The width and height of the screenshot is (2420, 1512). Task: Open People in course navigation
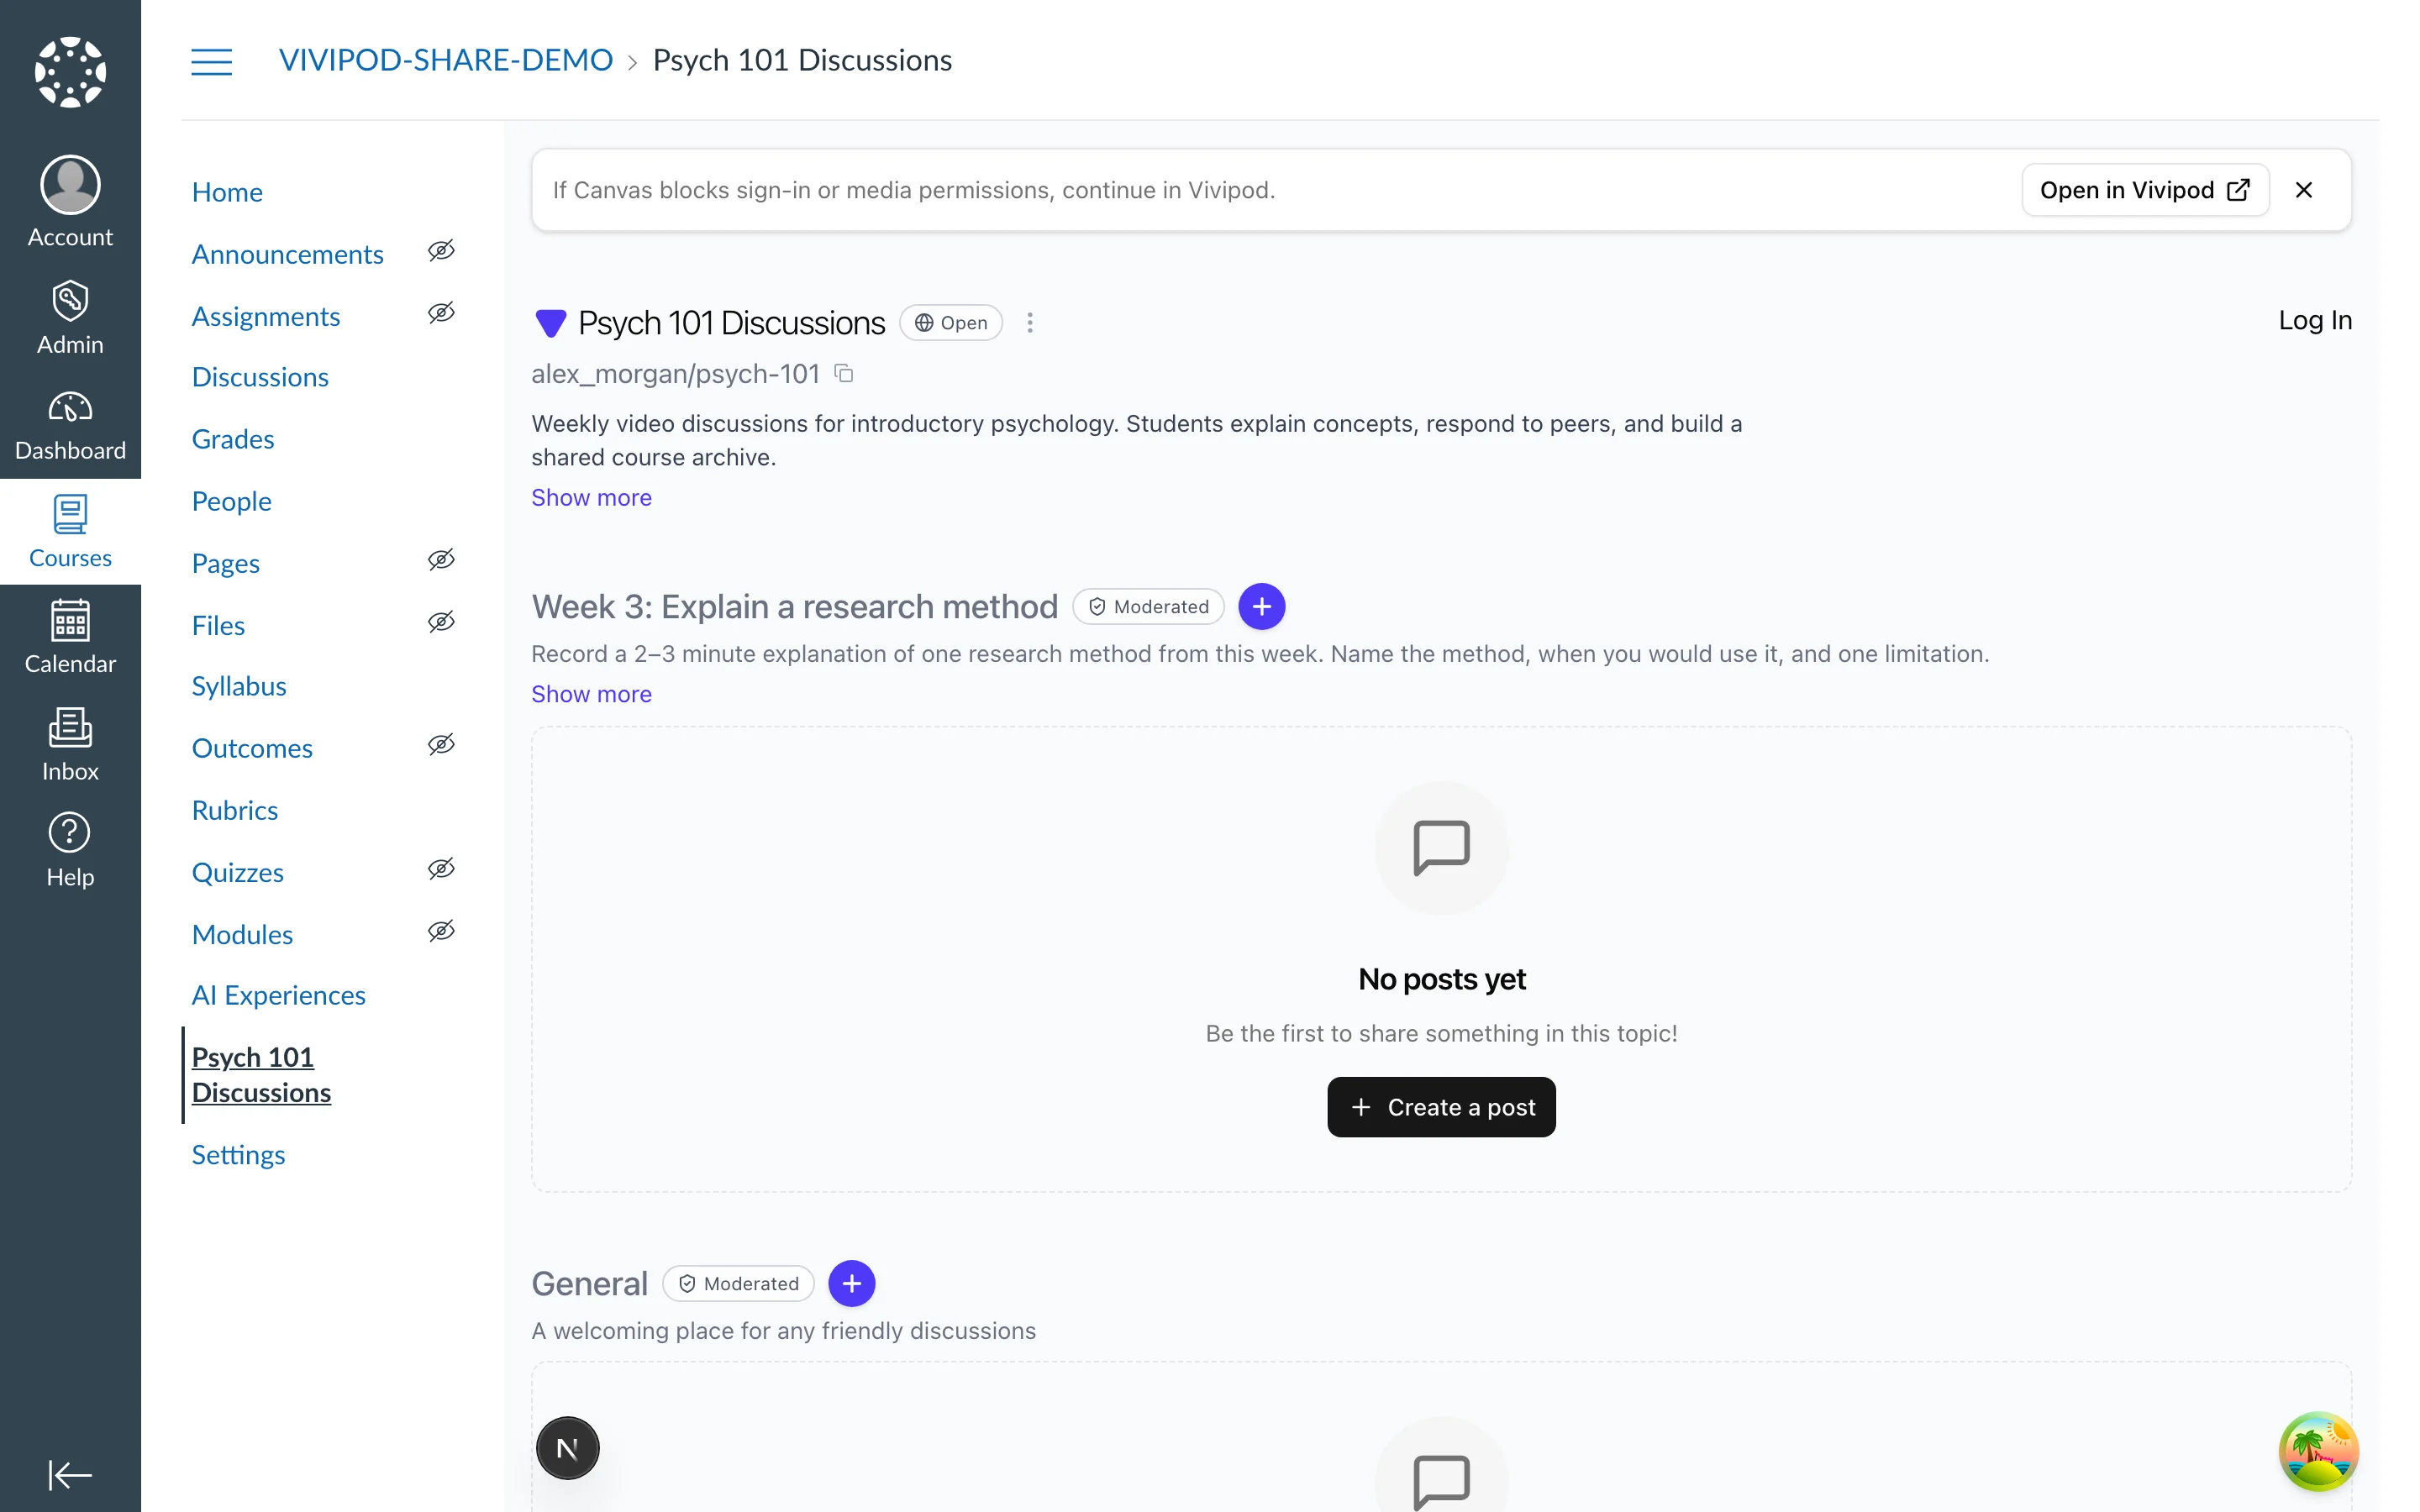[x=231, y=501]
